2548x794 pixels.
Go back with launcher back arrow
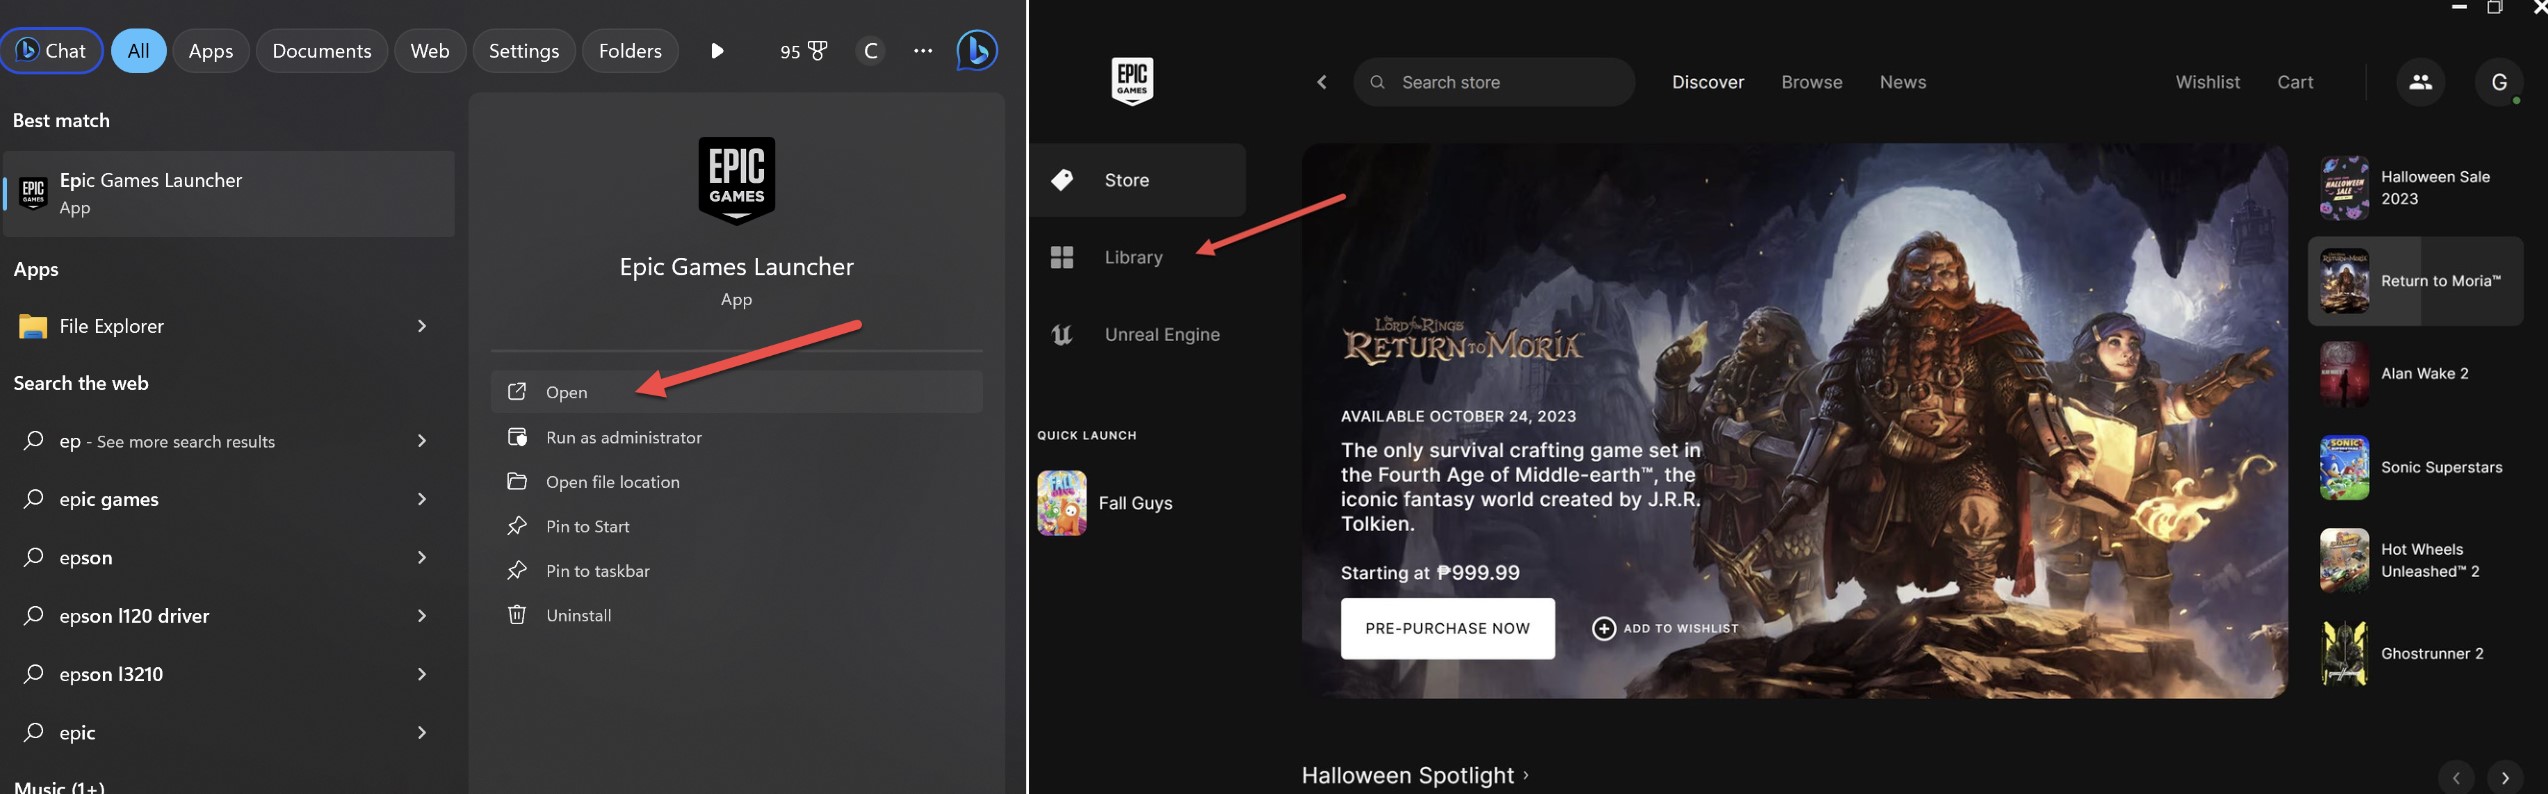pyautogui.click(x=1322, y=82)
